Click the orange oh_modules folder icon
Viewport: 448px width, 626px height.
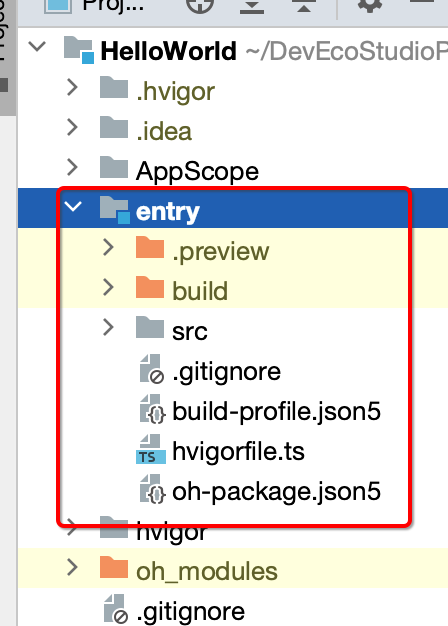point(114,567)
